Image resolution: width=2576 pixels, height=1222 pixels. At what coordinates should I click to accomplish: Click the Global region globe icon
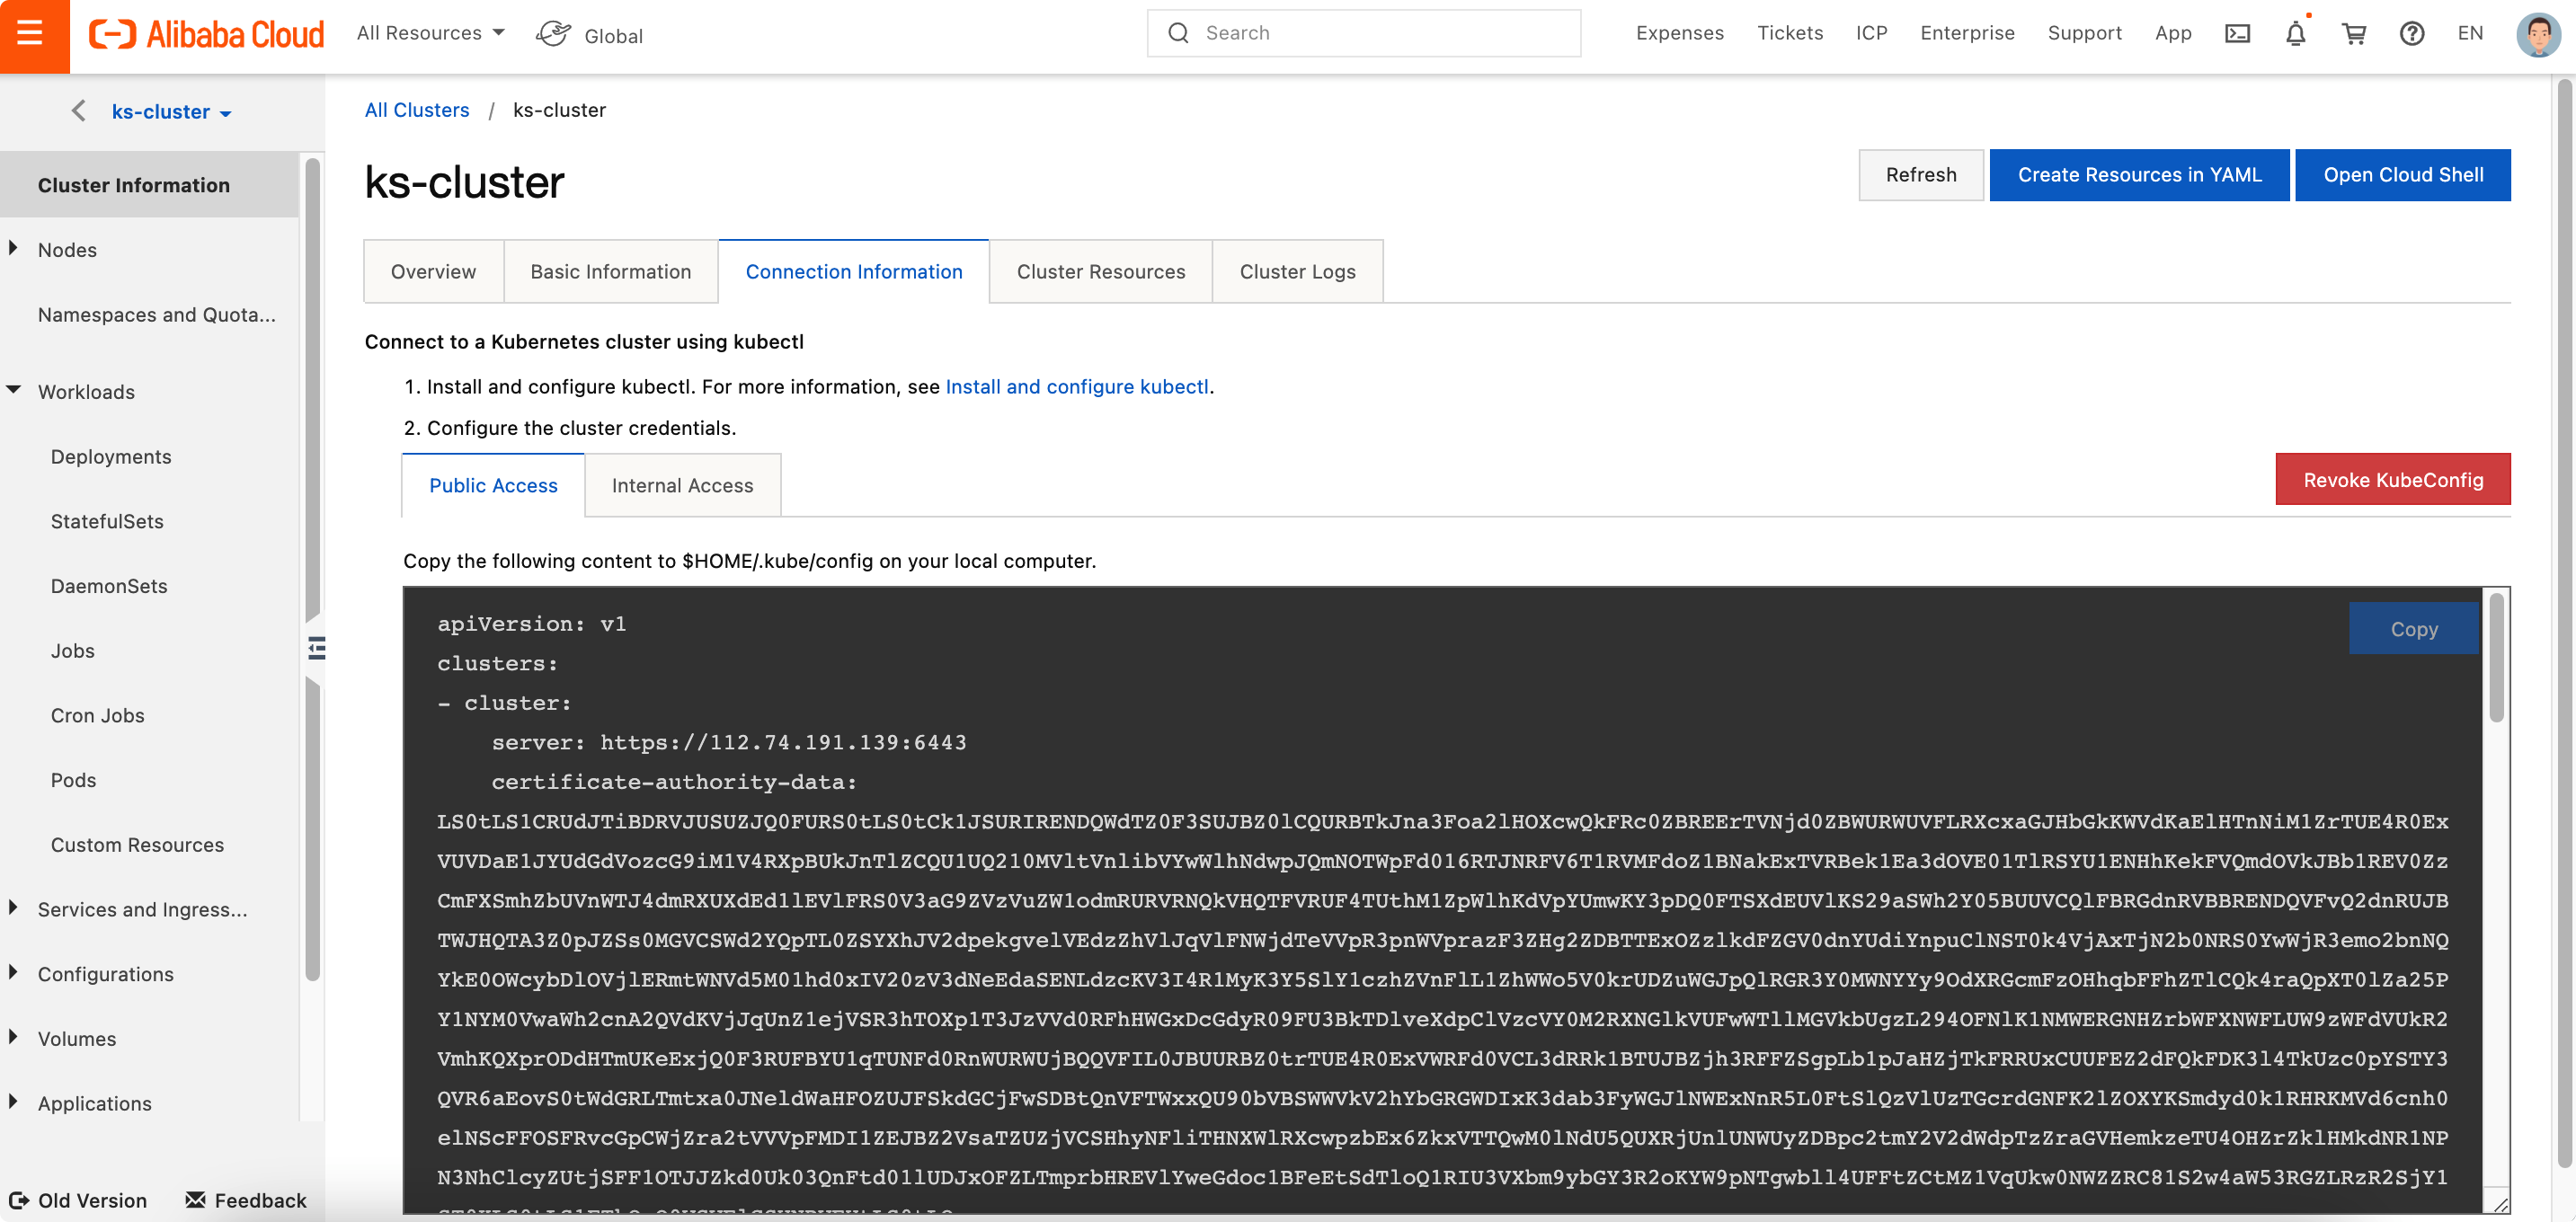pos(553,31)
